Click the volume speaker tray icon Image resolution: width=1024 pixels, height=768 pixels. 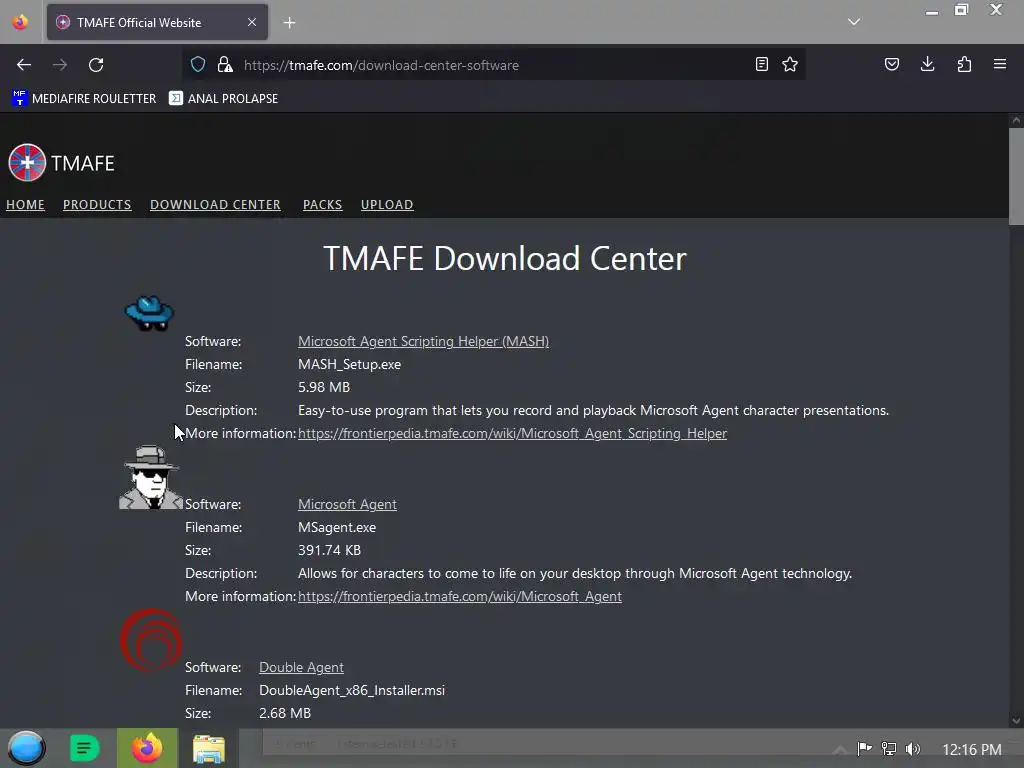click(913, 748)
